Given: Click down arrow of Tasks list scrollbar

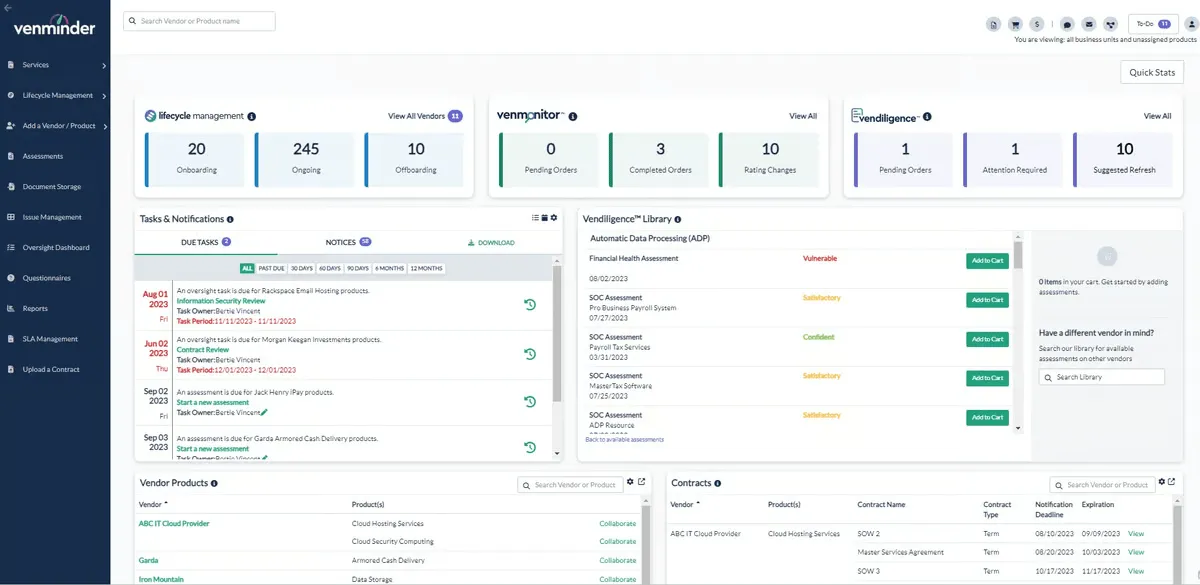Looking at the screenshot, I should point(557,453).
